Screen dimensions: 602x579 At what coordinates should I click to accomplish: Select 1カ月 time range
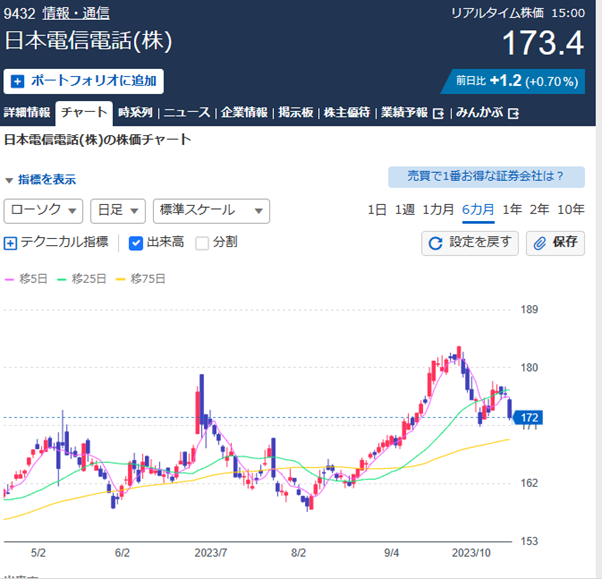tap(438, 210)
